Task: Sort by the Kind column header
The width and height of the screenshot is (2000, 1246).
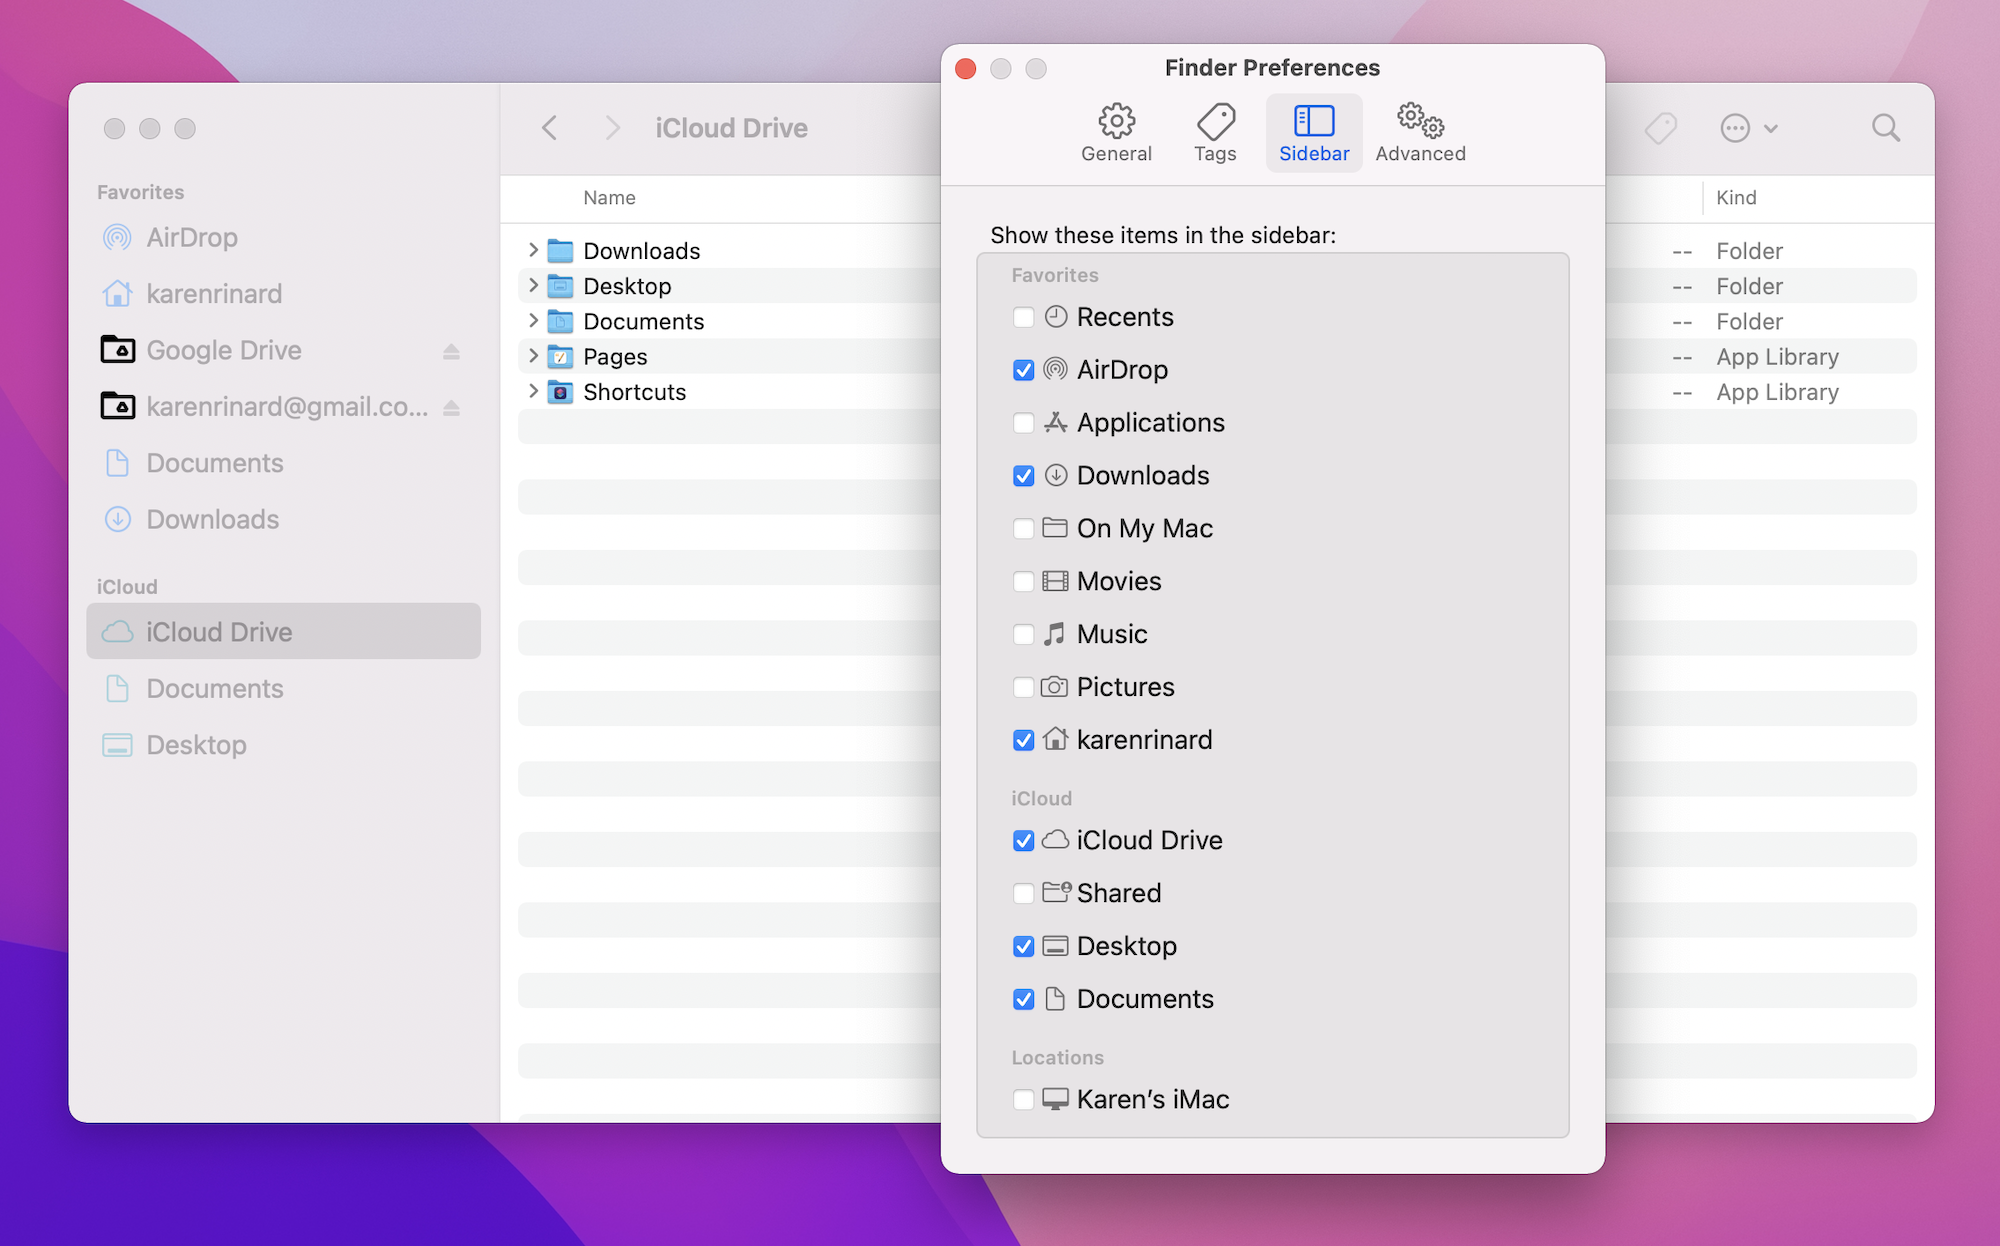Action: [x=1736, y=198]
